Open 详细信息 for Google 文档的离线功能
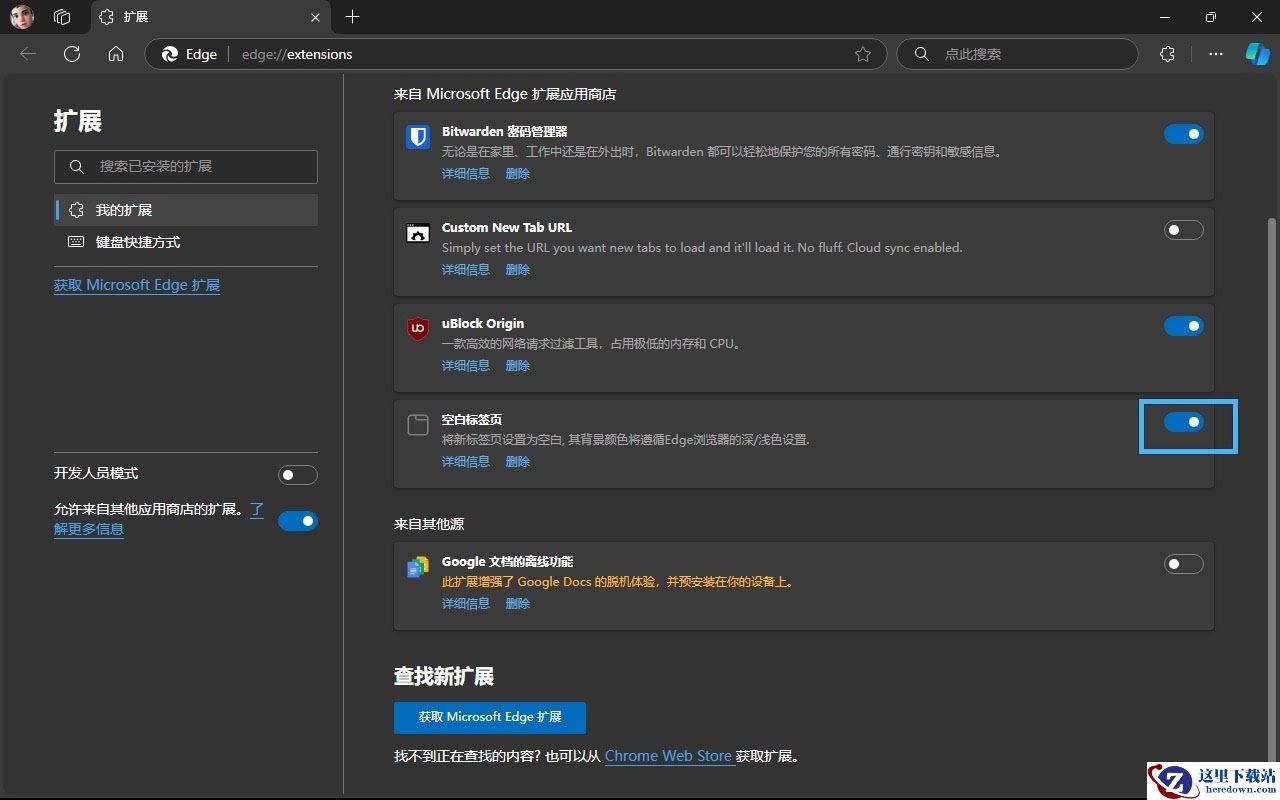 (466, 603)
